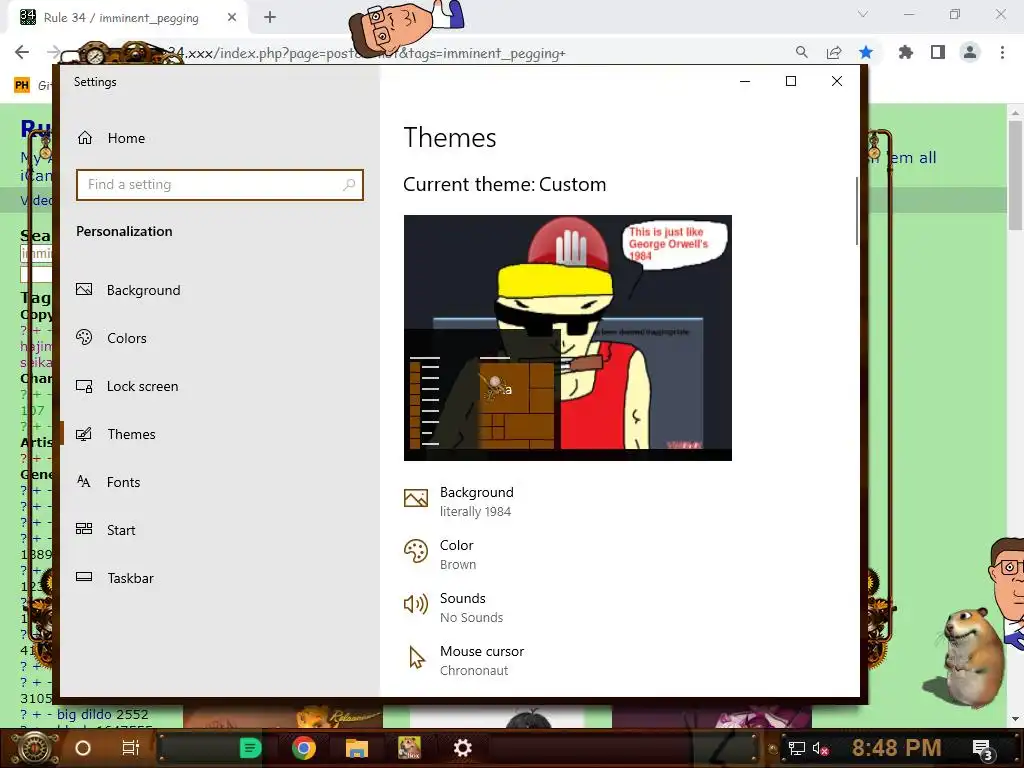The image size is (1024, 768).
Task: Open Chrome tab search chevron
Action: (863, 14)
